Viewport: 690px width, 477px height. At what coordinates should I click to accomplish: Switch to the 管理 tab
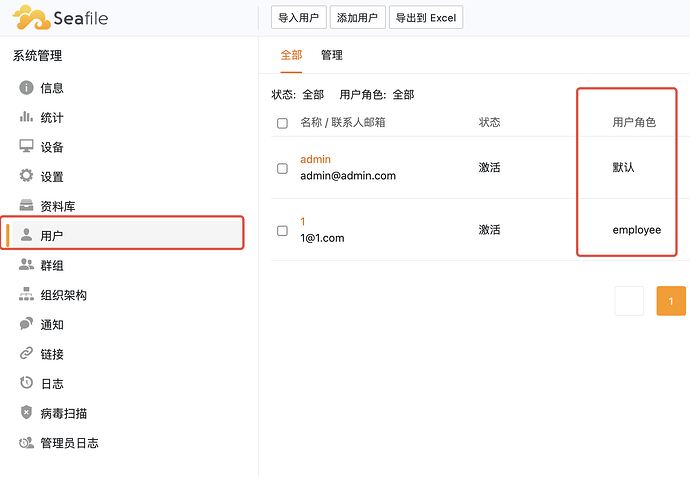tap(331, 55)
